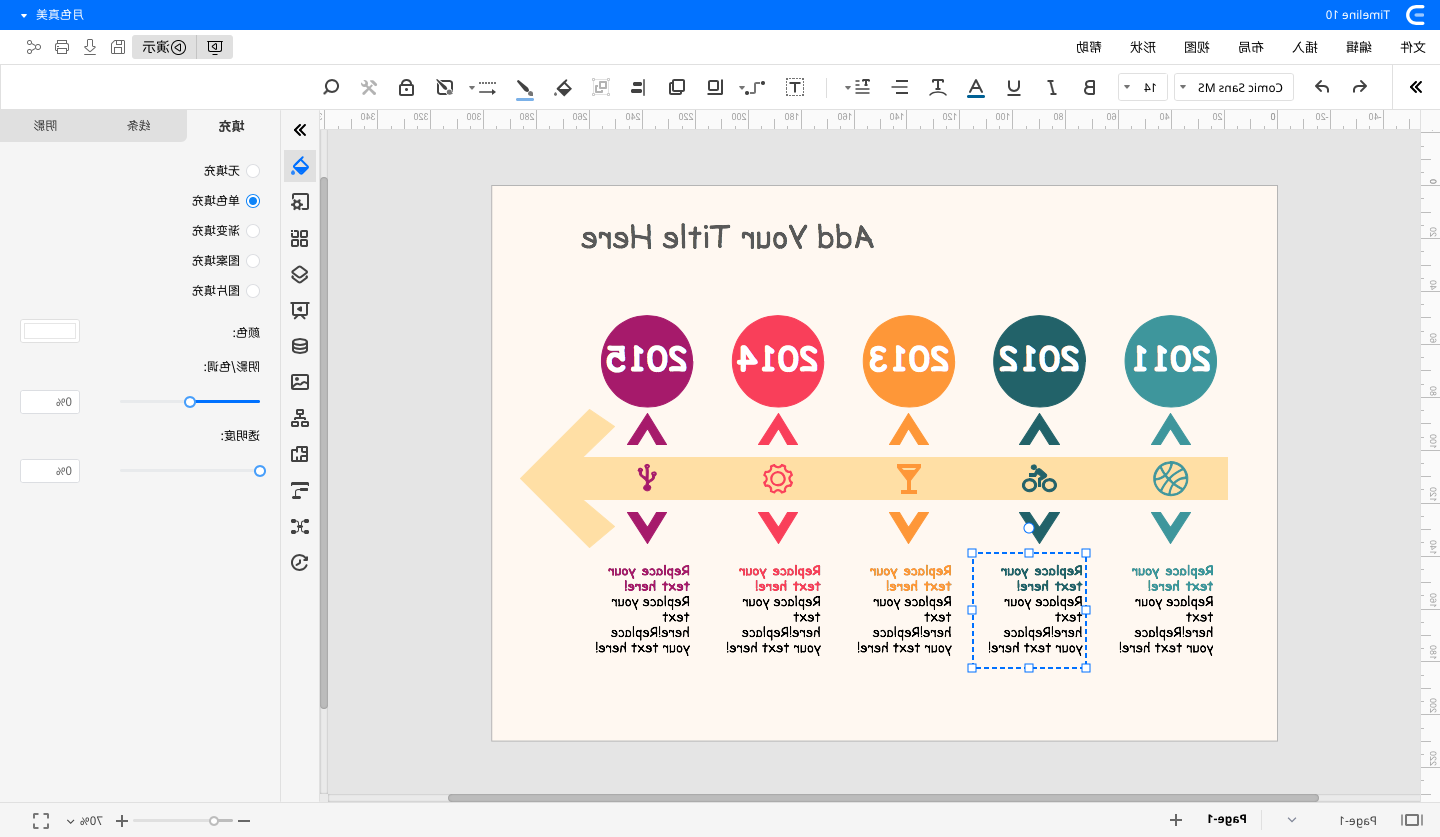The image size is (1440, 837).
Task: Click the align objects icon in toolbar
Action: (638, 87)
